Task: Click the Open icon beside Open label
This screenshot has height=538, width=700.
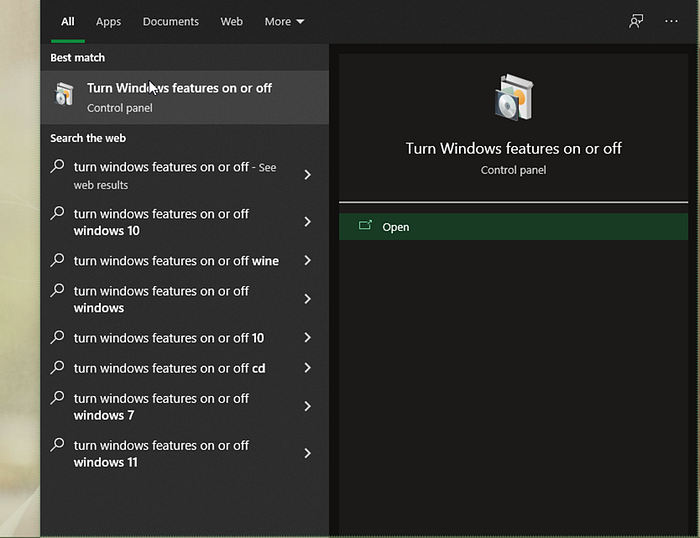Action: click(x=365, y=225)
